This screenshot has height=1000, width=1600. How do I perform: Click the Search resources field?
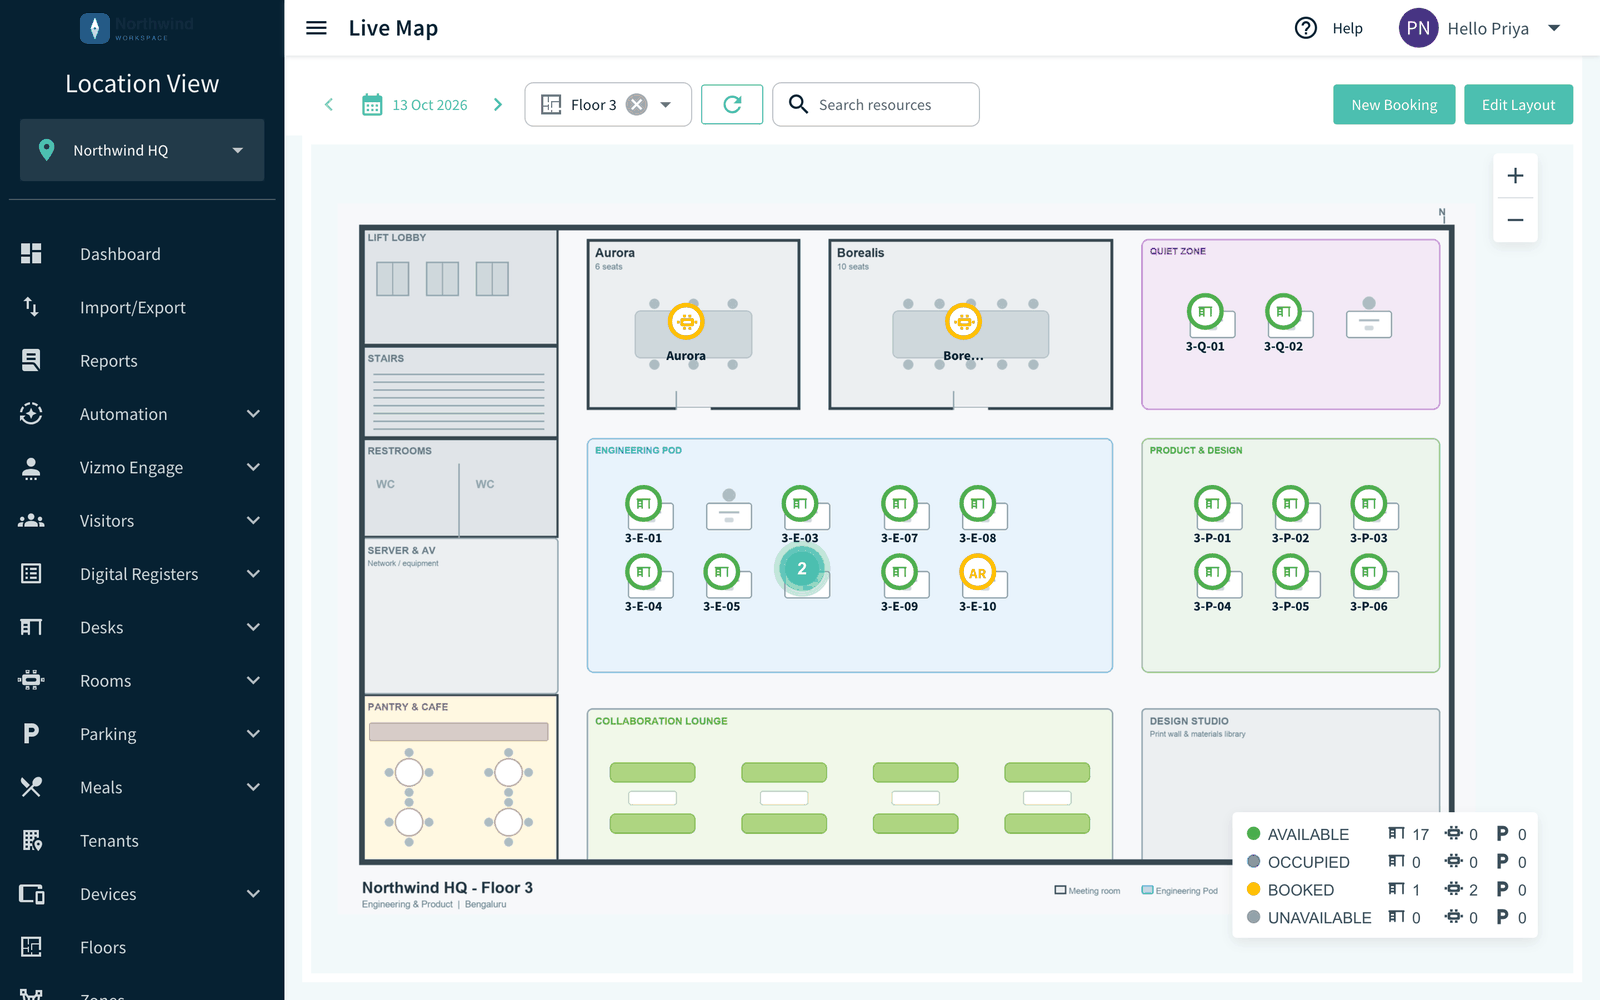coord(876,104)
